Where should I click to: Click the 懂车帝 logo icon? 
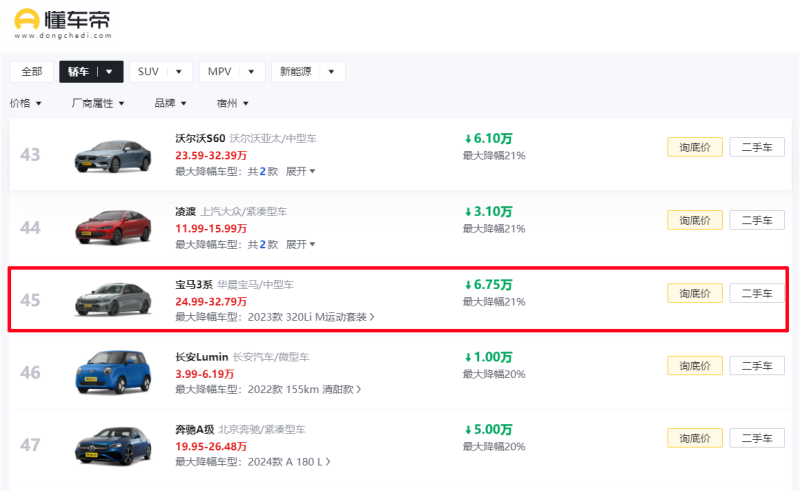tap(28, 19)
